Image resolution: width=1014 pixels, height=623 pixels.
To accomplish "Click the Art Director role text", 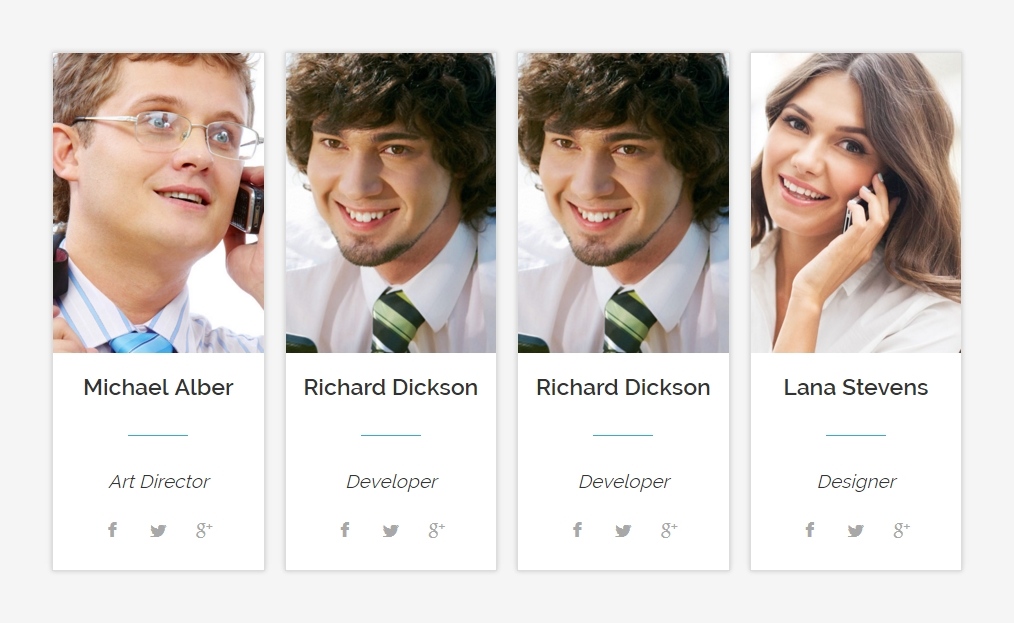I will 159,481.
